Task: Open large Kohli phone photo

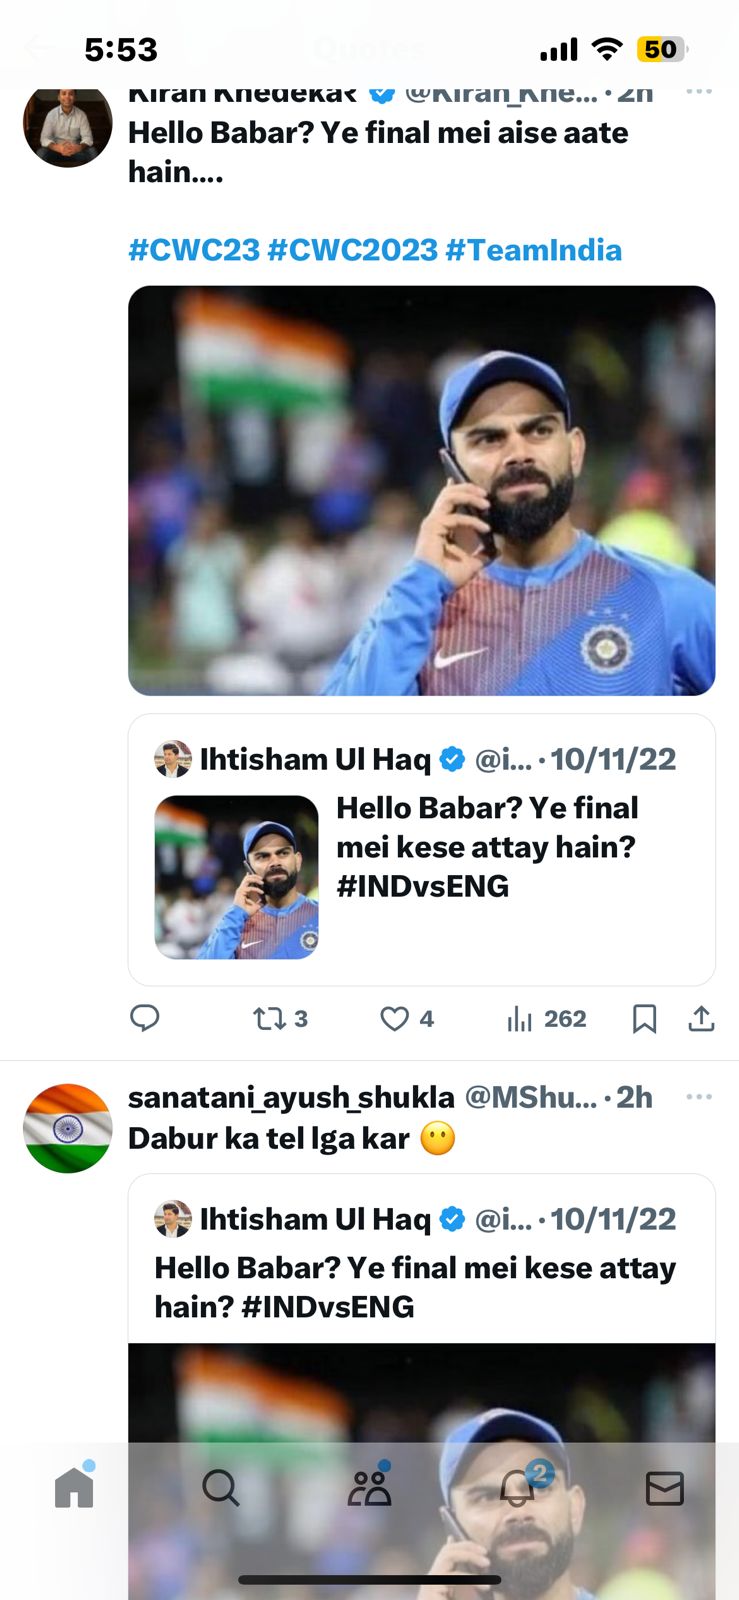Action: 421,490
